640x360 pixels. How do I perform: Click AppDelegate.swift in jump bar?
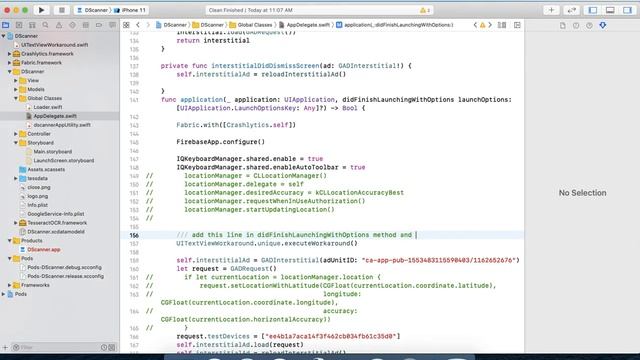(304, 25)
